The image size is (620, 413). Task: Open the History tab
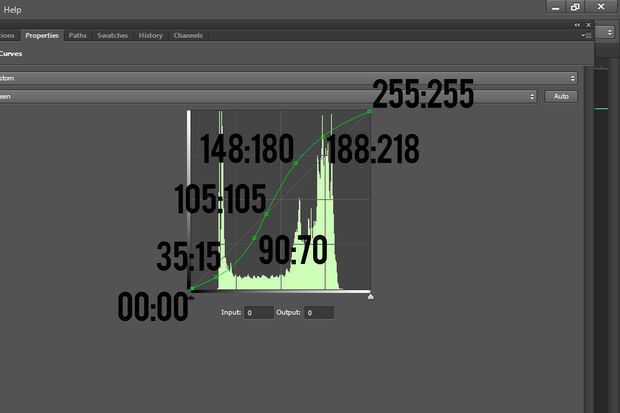tap(150, 36)
